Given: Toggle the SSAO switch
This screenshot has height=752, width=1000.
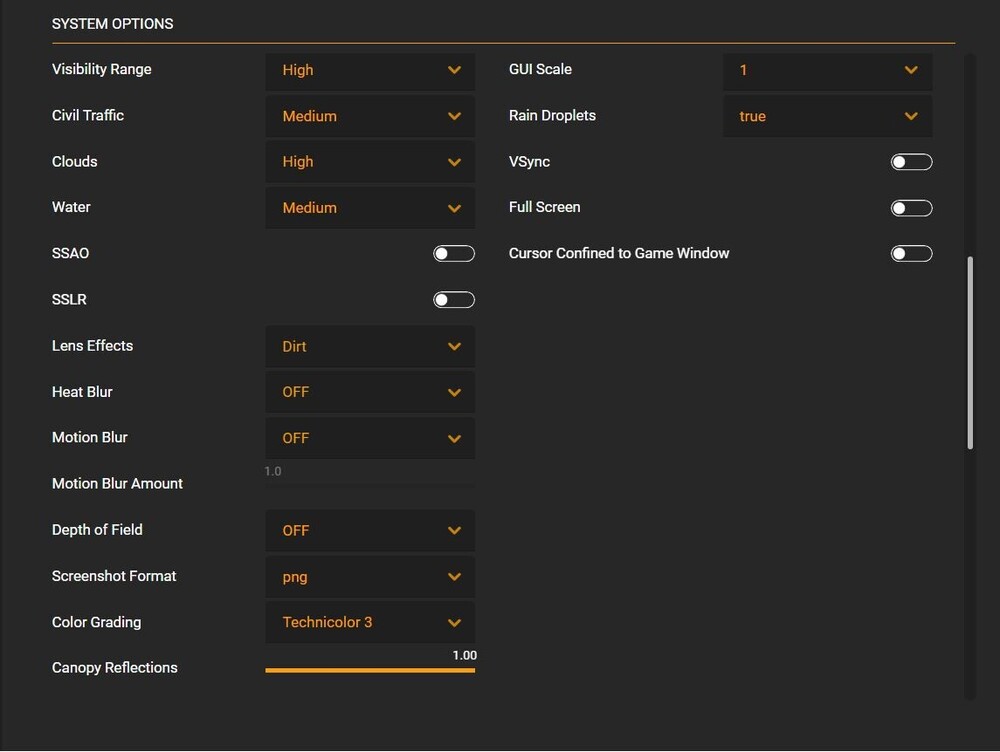Looking at the screenshot, I should [453, 254].
